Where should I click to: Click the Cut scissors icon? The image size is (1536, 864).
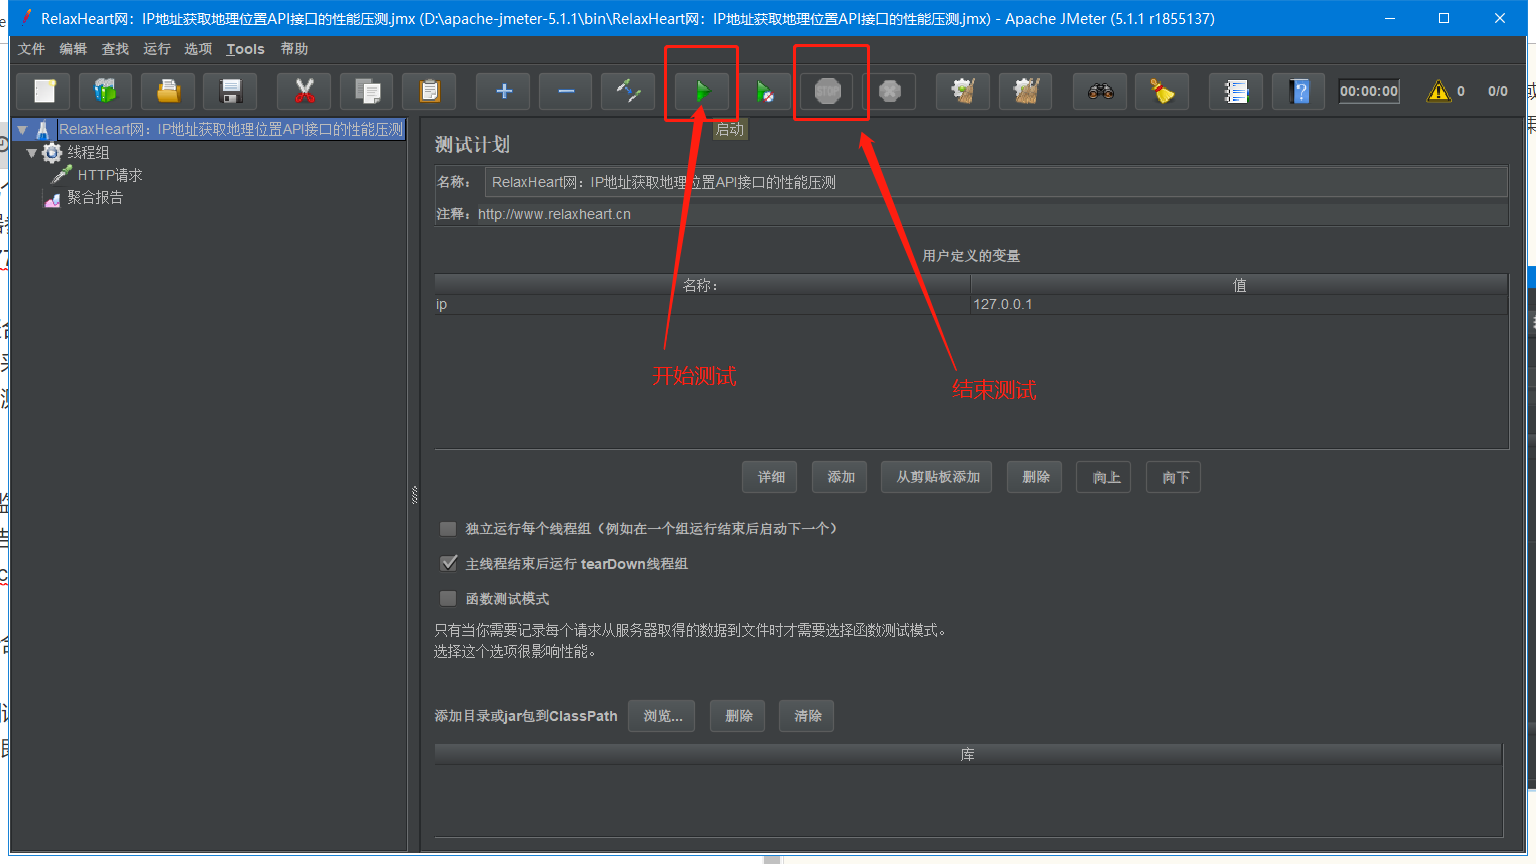click(x=304, y=91)
